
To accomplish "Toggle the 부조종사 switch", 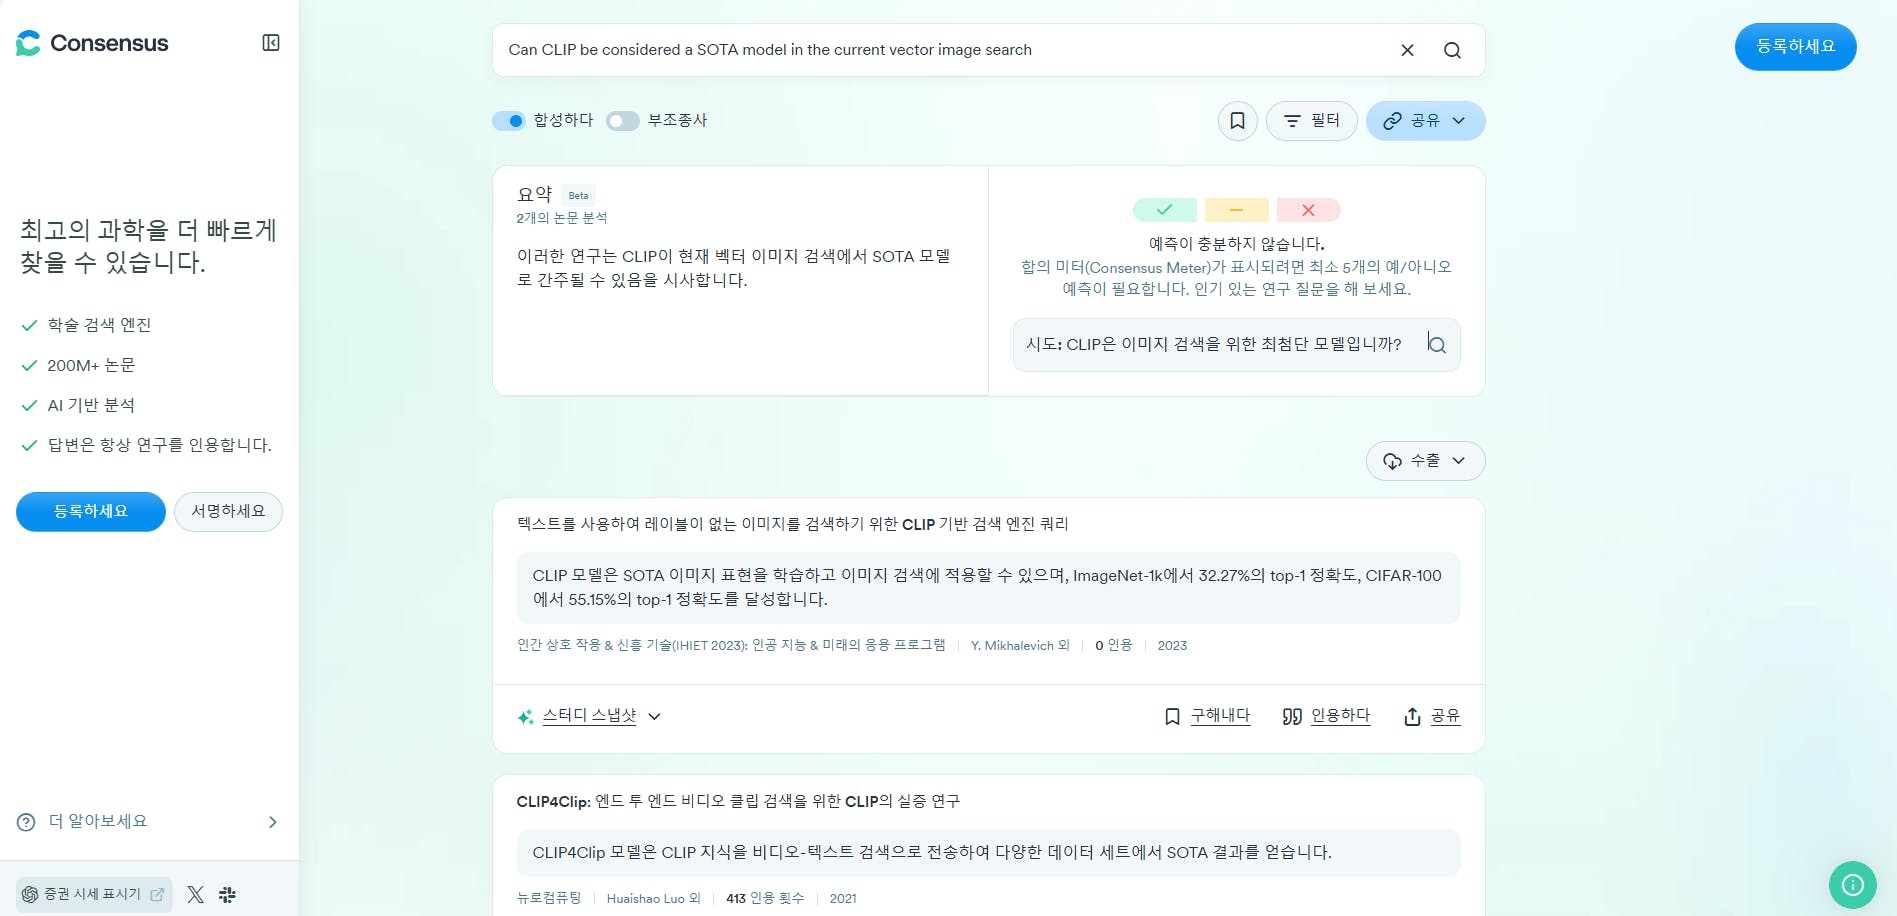I will [x=623, y=121].
